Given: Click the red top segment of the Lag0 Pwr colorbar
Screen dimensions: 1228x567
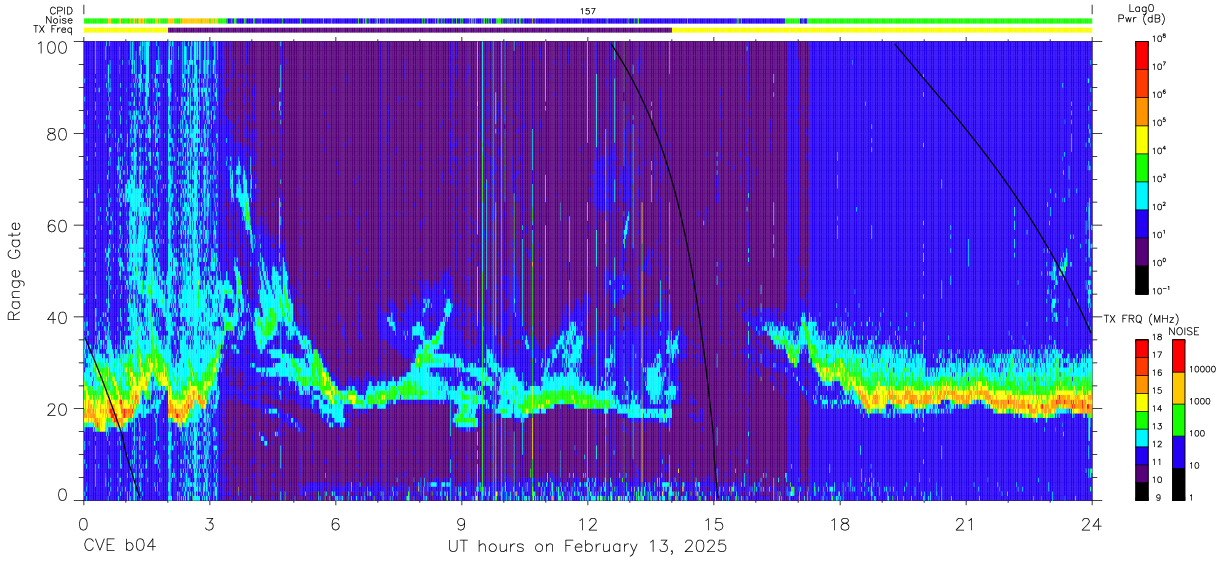Looking at the screenshot, I should (1142, 54).
